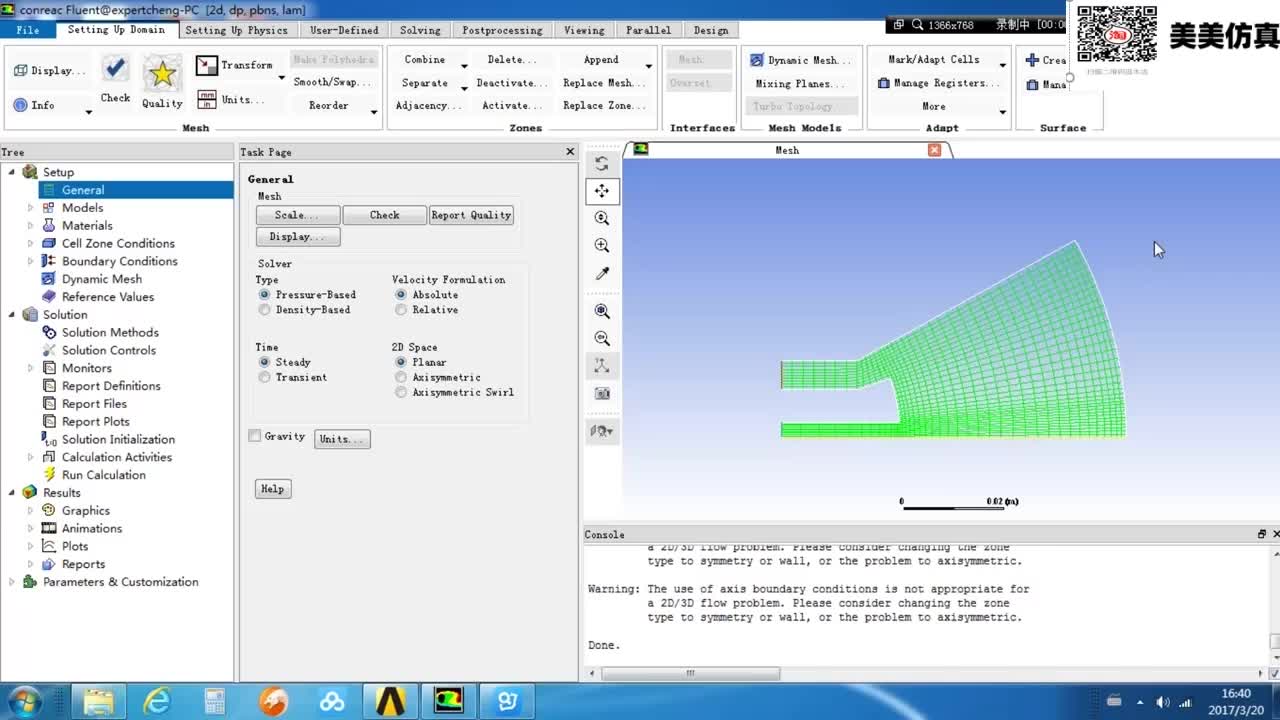Open the Solving ribbon tab

click(420, 30)
